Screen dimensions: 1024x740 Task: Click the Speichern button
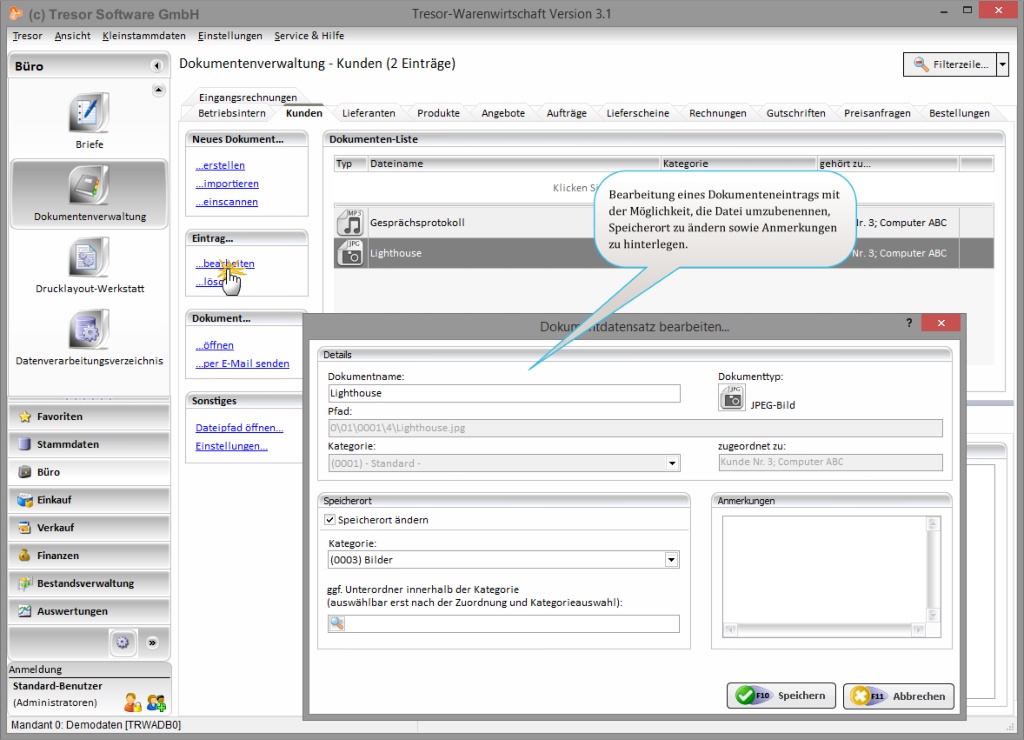(781, 695)
